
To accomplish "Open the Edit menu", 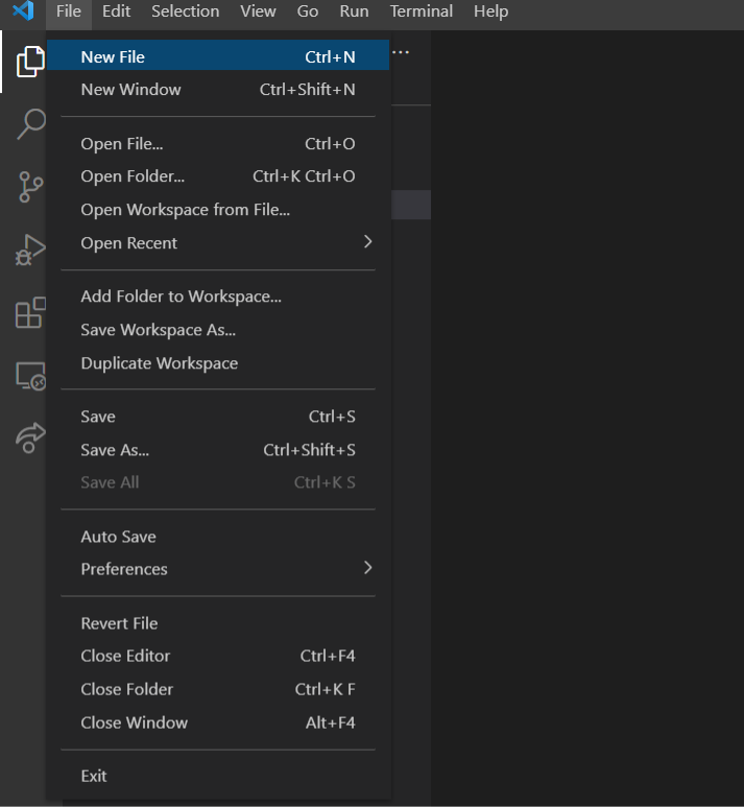I will 116,11.
